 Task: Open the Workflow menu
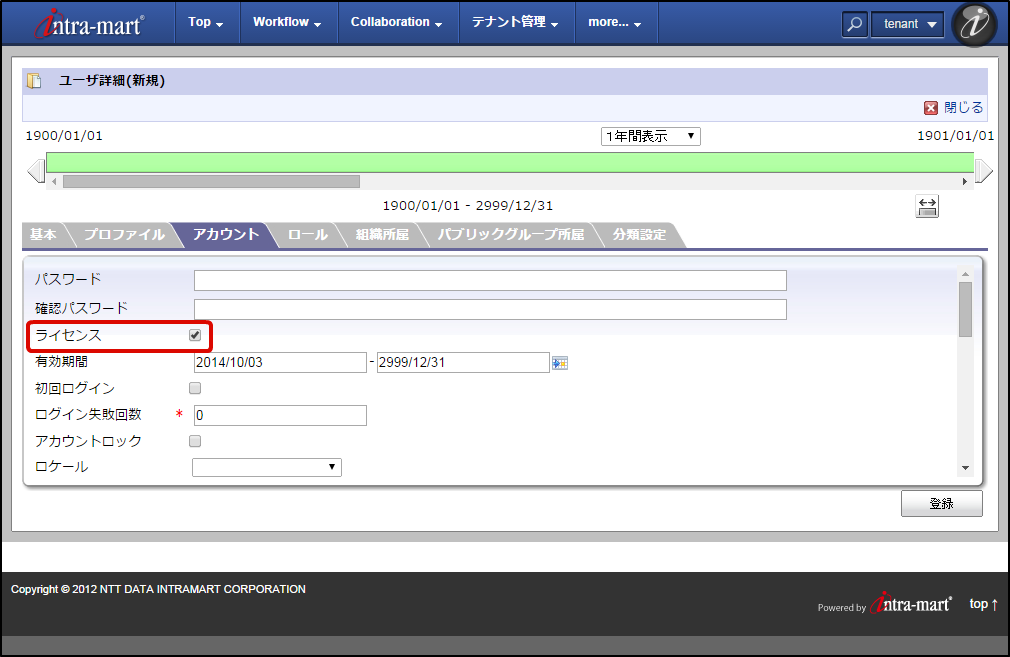pyautogui.click(x=287, y=22)
